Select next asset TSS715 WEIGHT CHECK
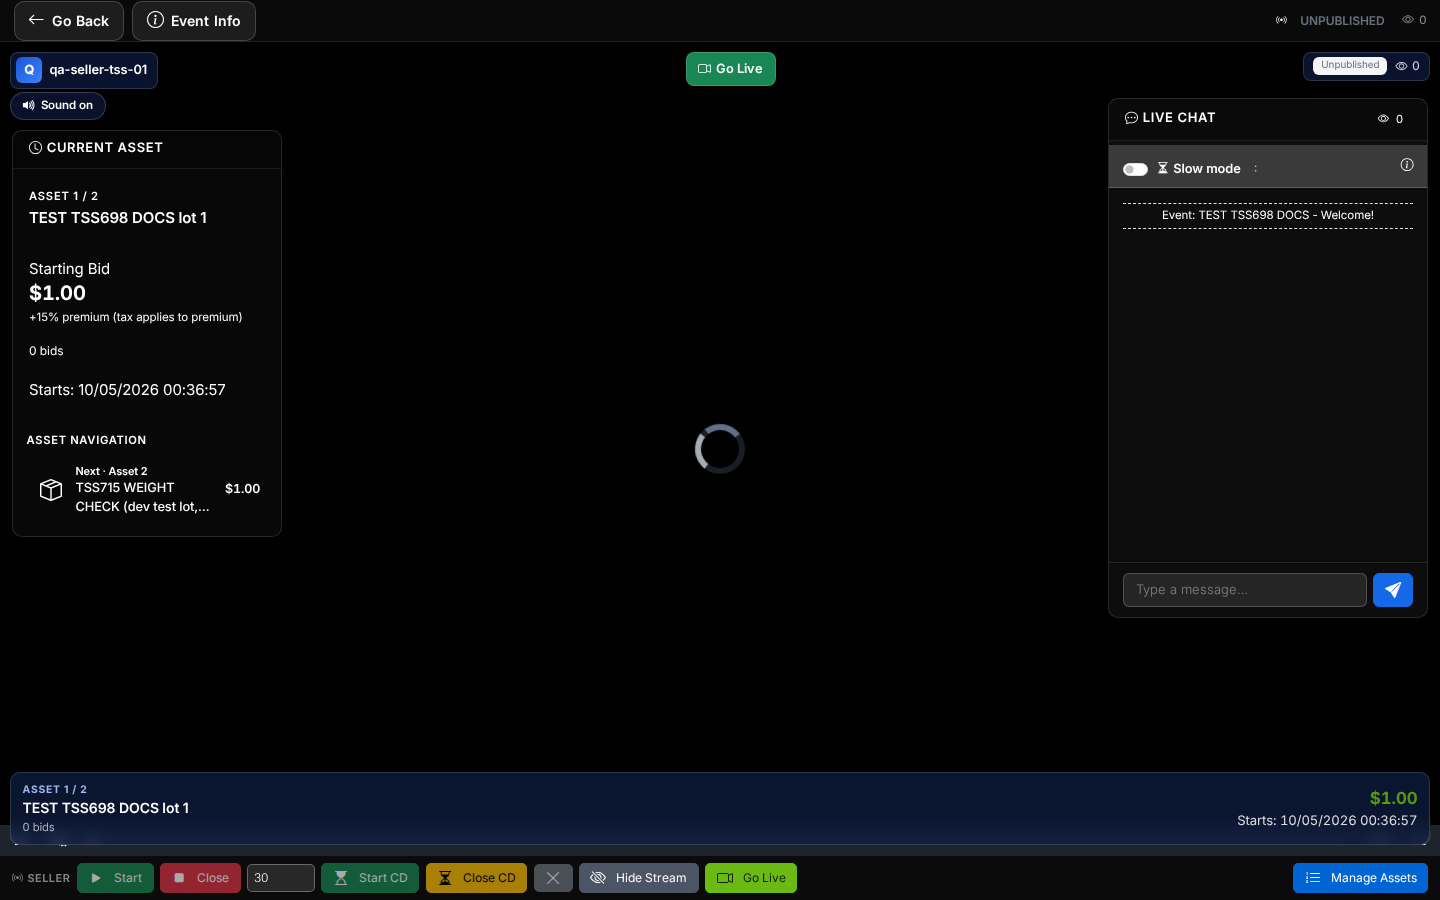This screenshot has width=1440, height=900. 147,489
